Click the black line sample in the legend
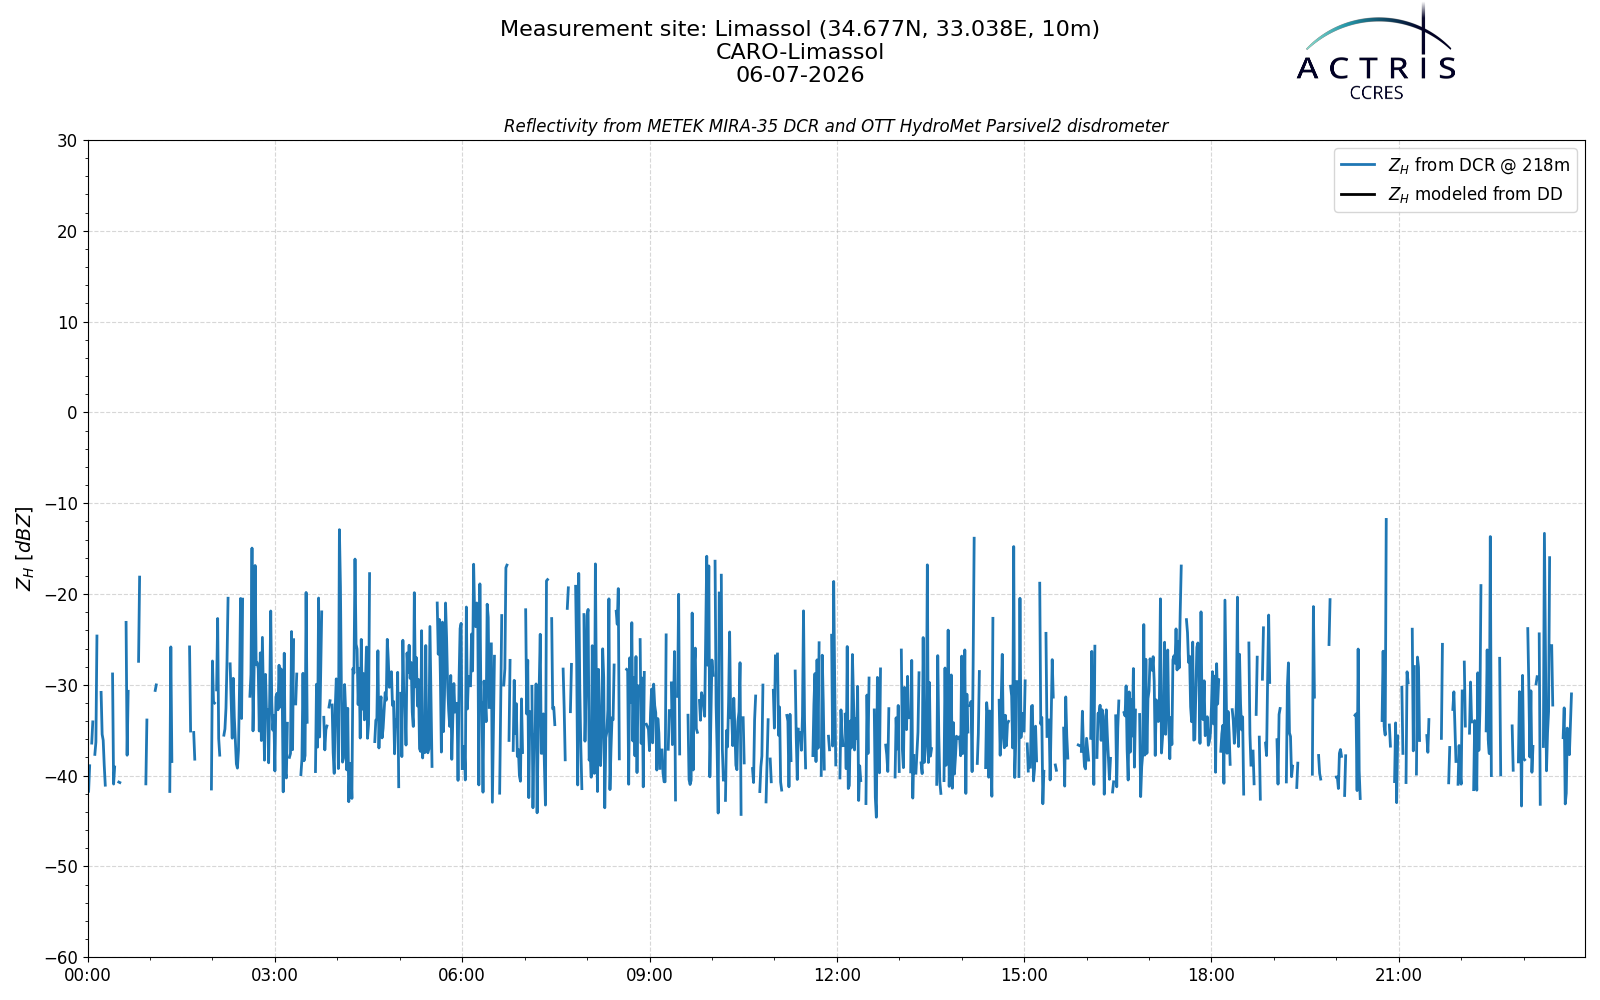Image resolution: width=1600 pixels, height=1000 pixels. point(1359,195)
